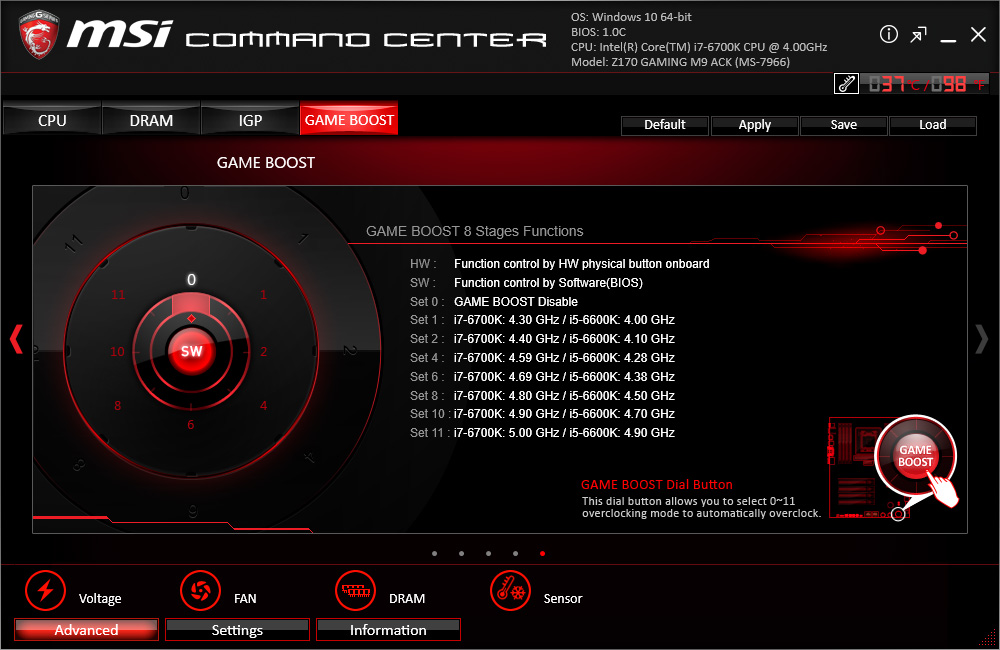Click the temperature gadget icon
Screen dimensions: 1000x650
point(846,84)
